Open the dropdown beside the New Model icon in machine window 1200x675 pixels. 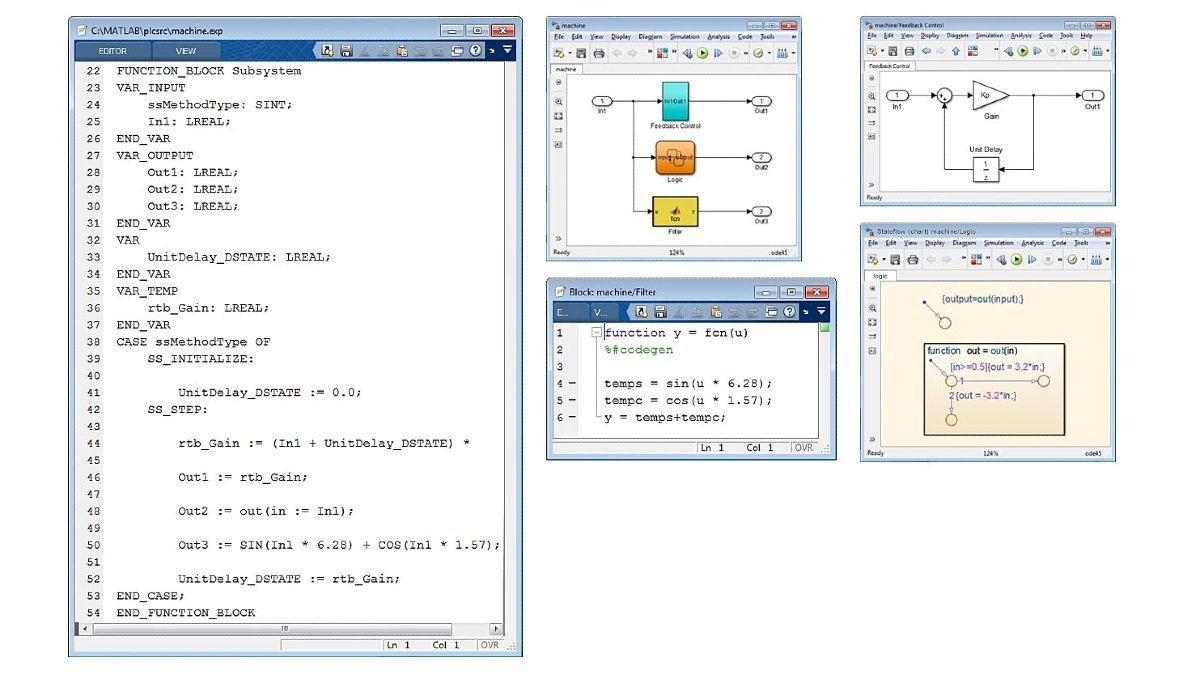[570, 53]
